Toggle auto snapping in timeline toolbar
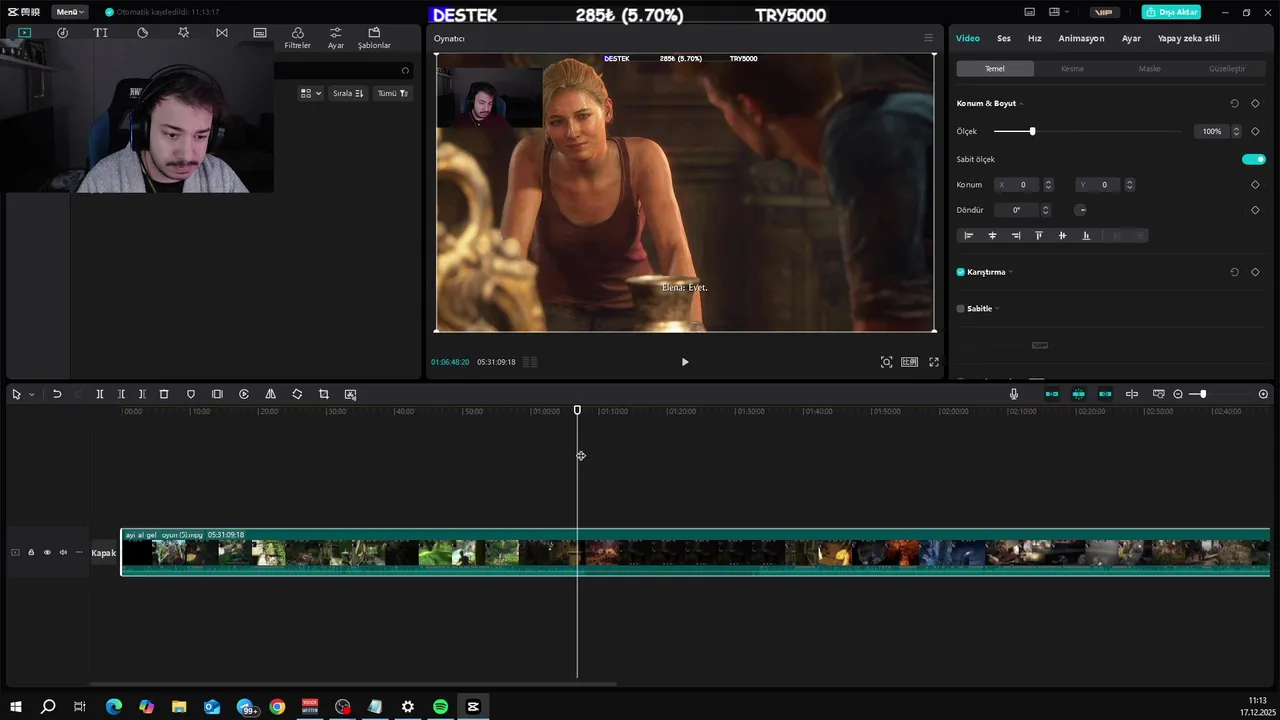 coord(1079,394)
